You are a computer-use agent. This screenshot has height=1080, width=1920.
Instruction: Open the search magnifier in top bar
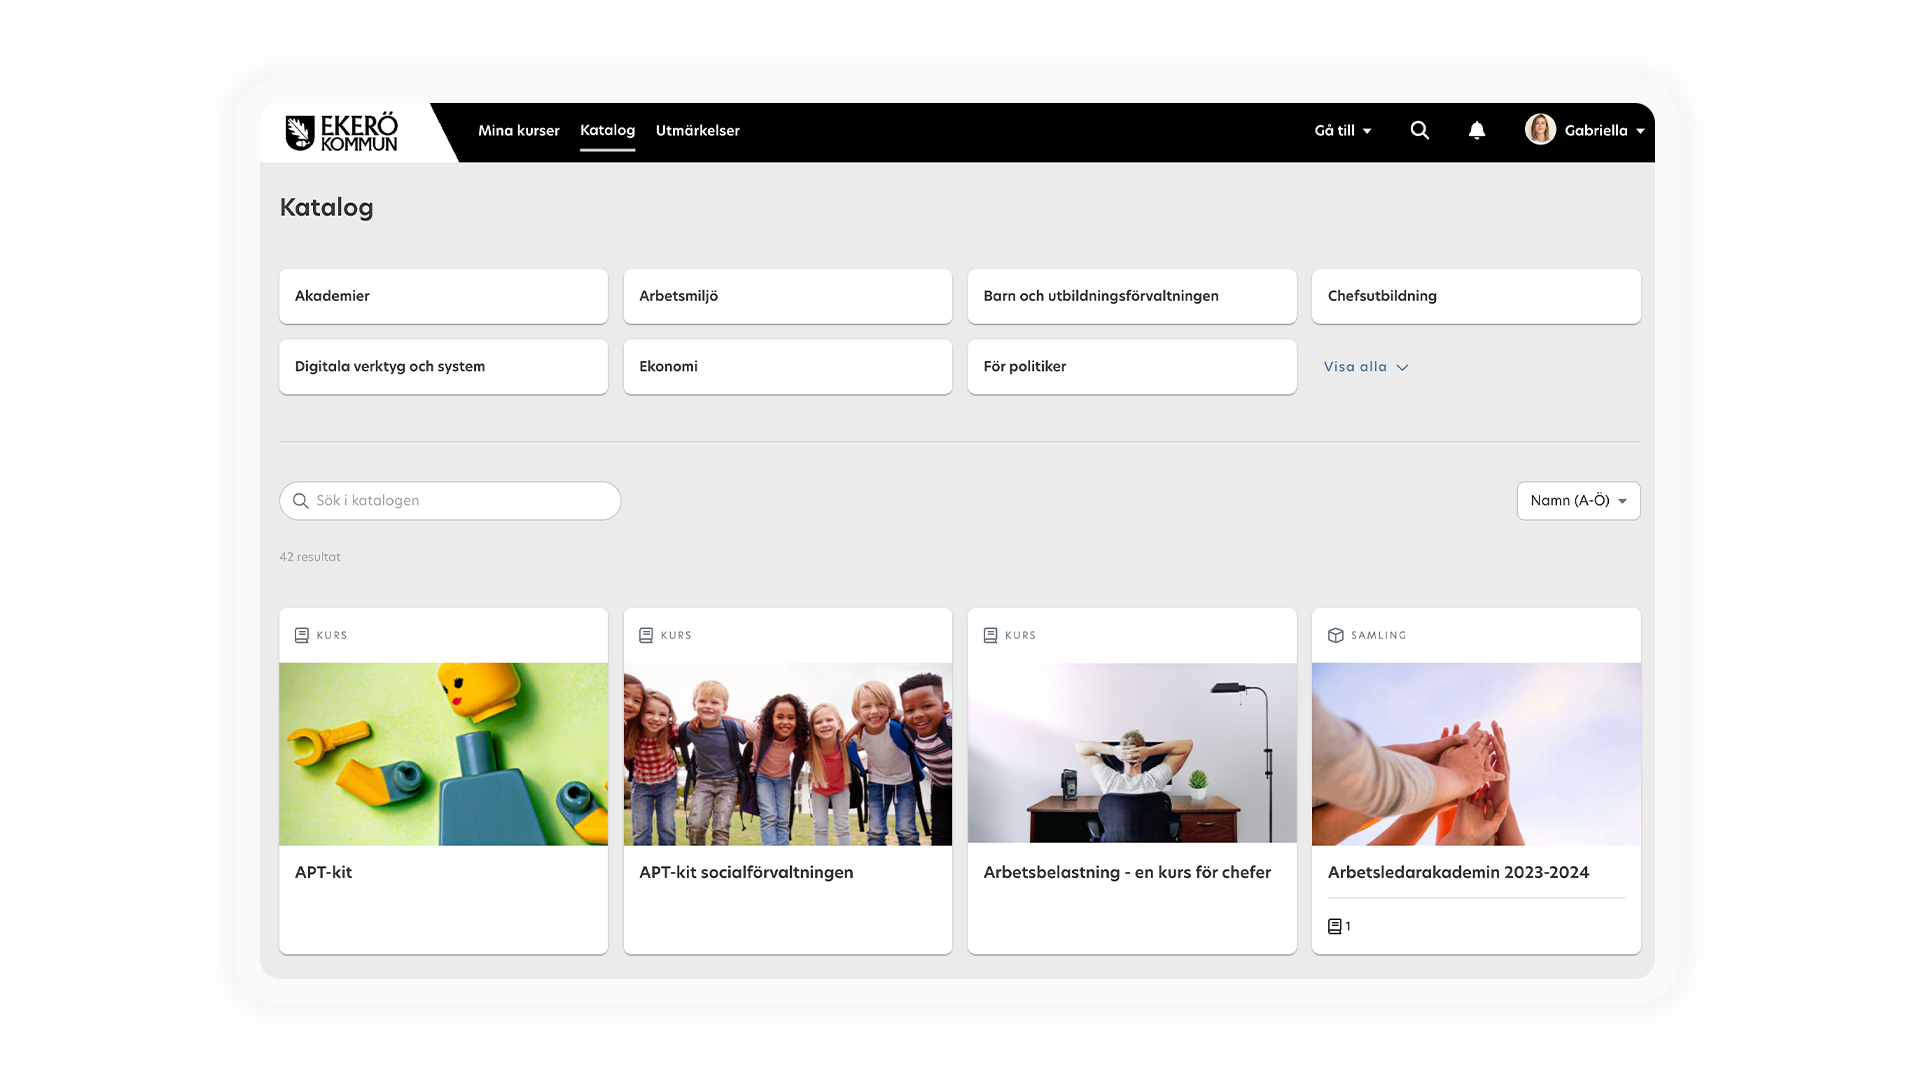(x=1419, y=130)
